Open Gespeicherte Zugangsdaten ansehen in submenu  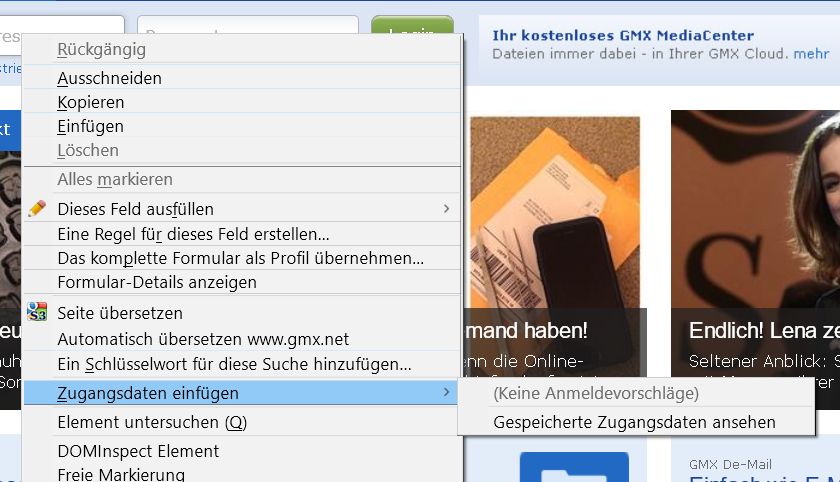point(636,422)
